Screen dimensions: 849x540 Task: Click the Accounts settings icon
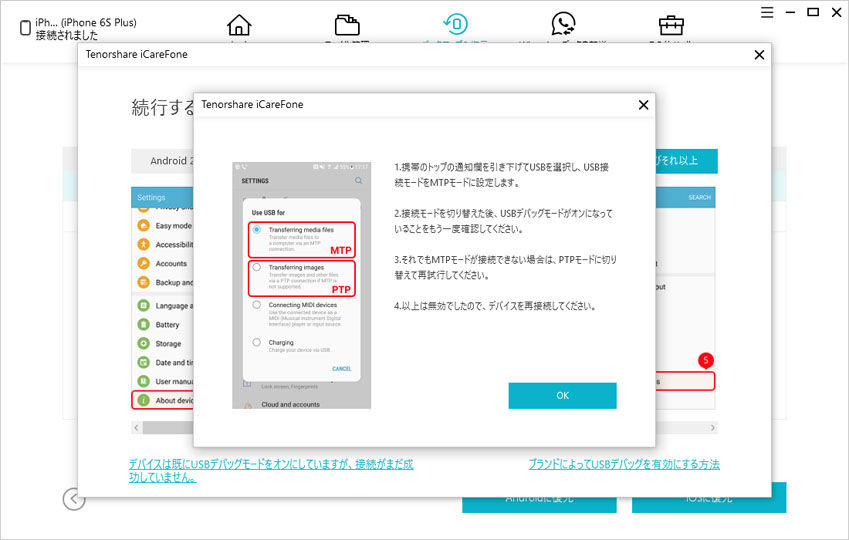(143, 263)
